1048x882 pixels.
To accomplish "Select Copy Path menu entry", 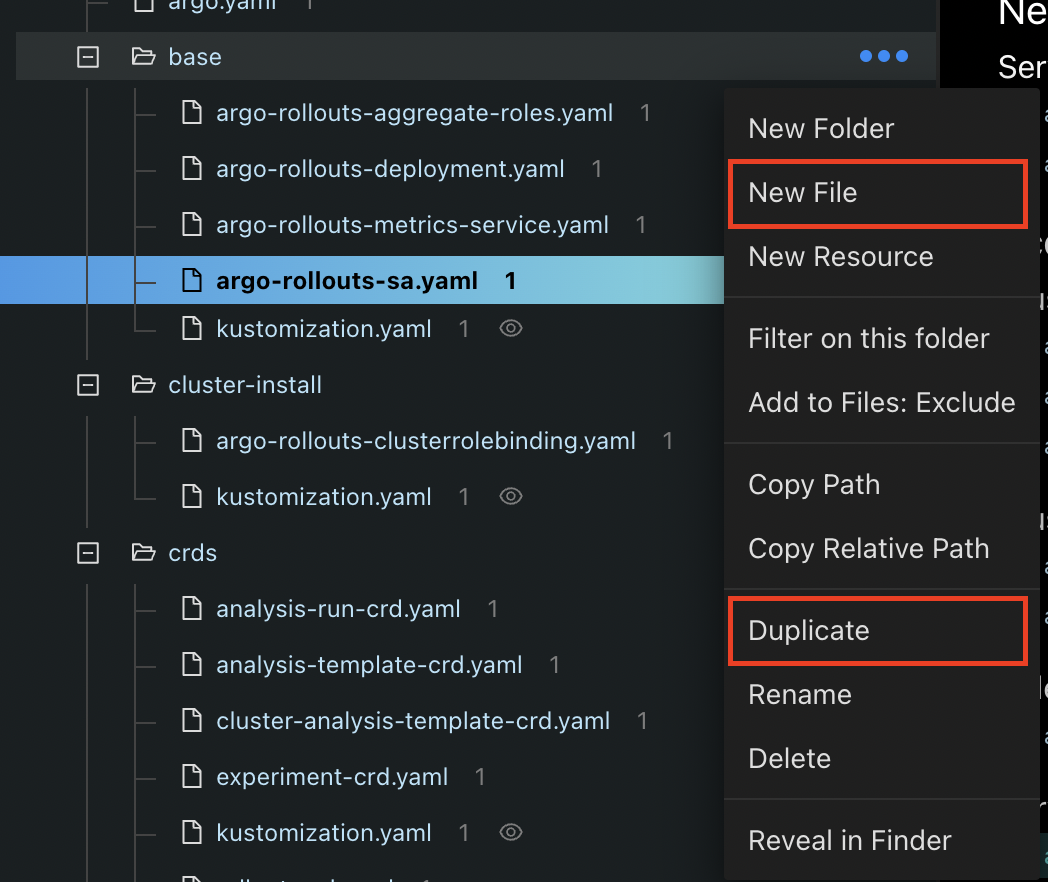I will tap(881, 484).
